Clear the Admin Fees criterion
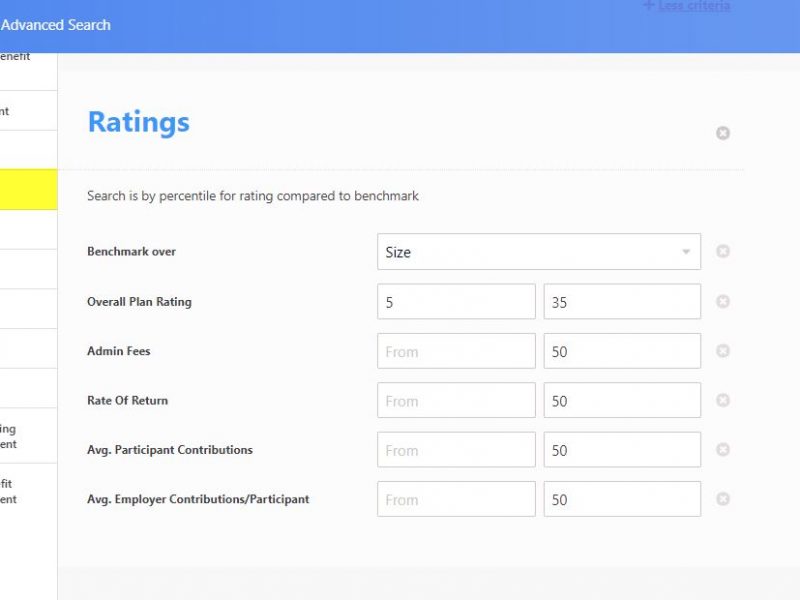 pyautogui.click(x=723, y=351)
